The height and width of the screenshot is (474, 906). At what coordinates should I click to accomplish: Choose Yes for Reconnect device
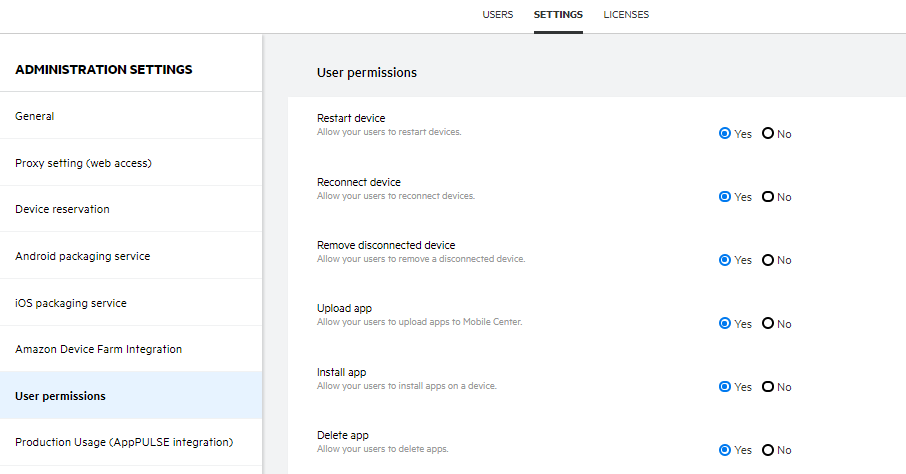(x=725, y=197)
